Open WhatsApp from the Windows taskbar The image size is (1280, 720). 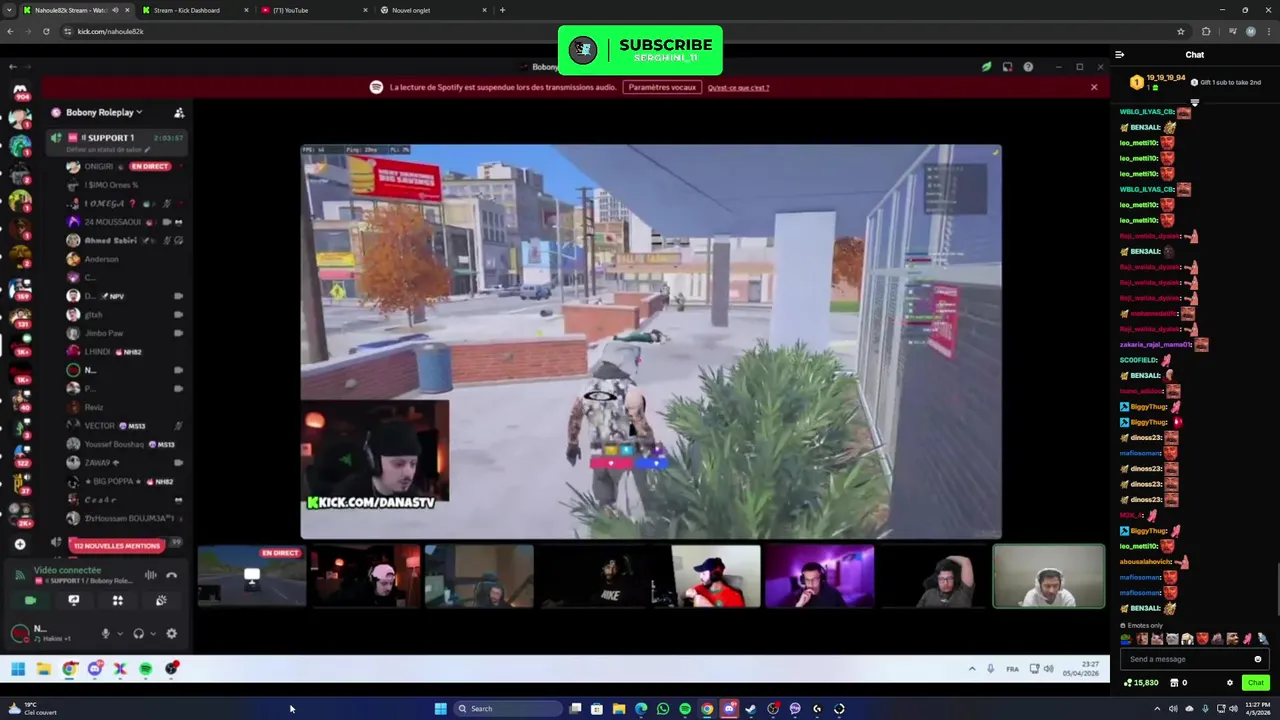point(663,709)
